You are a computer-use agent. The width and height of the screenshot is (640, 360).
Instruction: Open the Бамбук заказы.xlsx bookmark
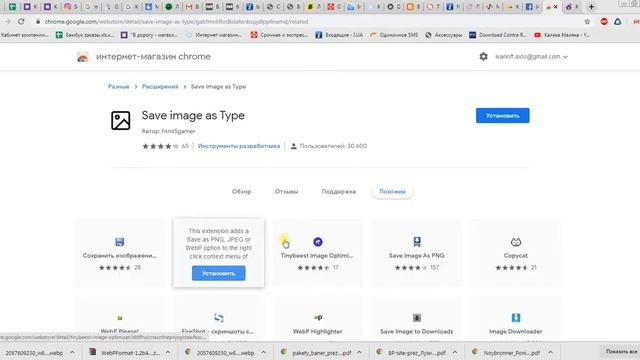click(x=85, y=35)
